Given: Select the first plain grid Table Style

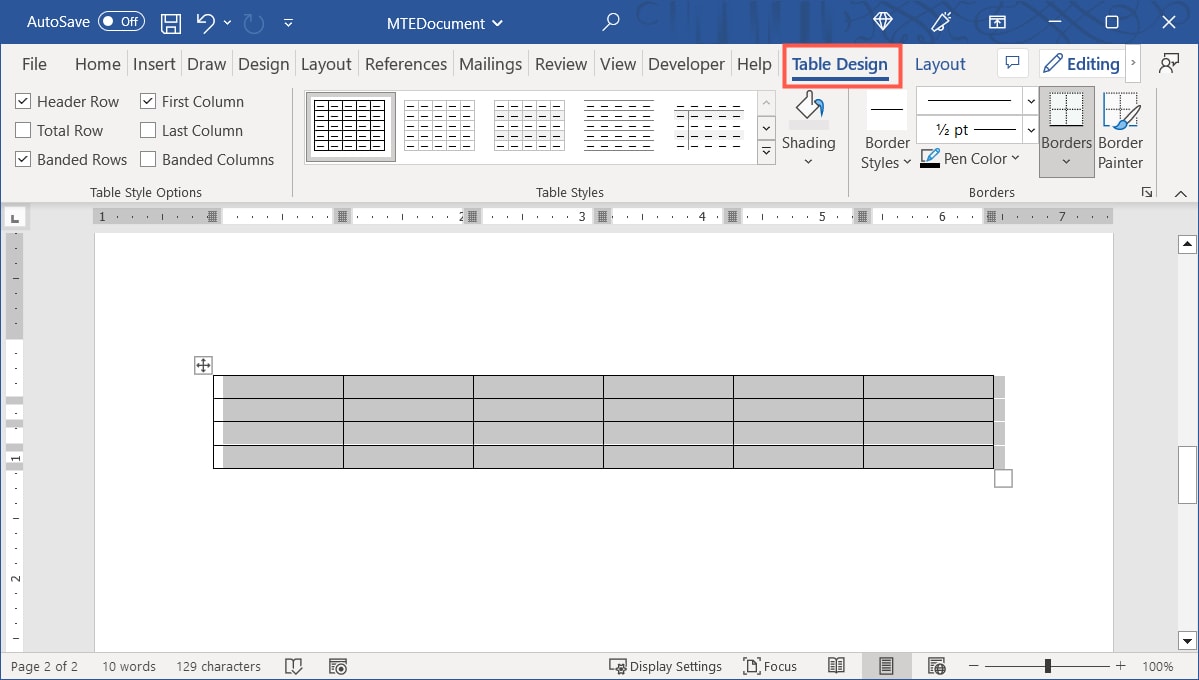Looking at the screenshot, I should coord(350,125).
